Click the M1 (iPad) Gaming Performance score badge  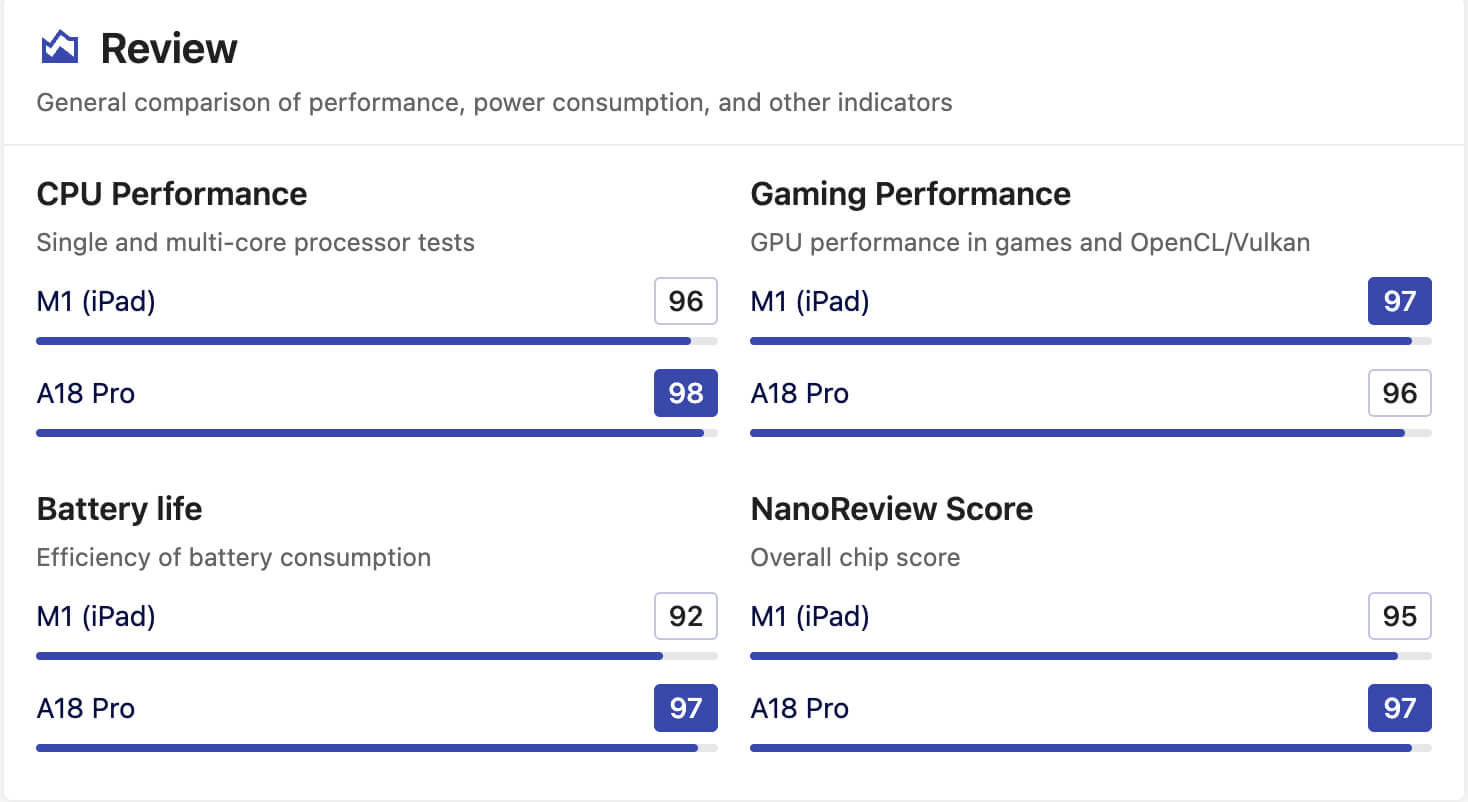1399,301
